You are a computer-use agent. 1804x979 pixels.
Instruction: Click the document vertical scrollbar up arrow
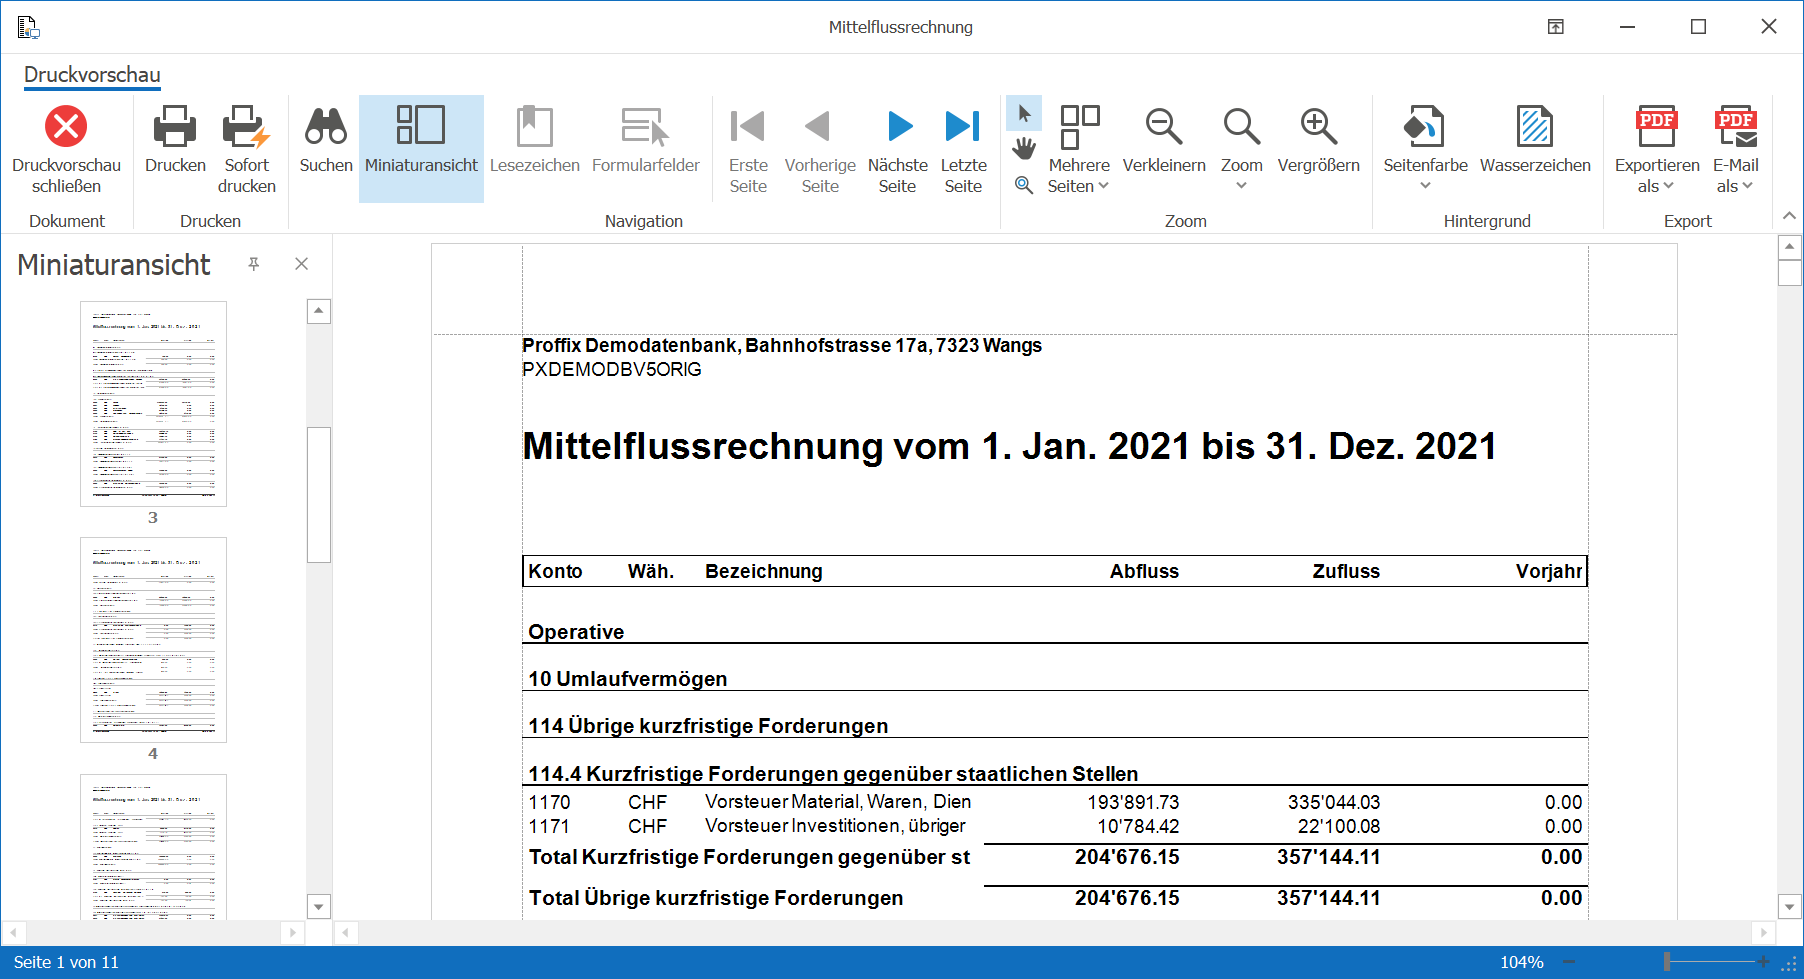pyautogui.click(x=1790, y=246)
